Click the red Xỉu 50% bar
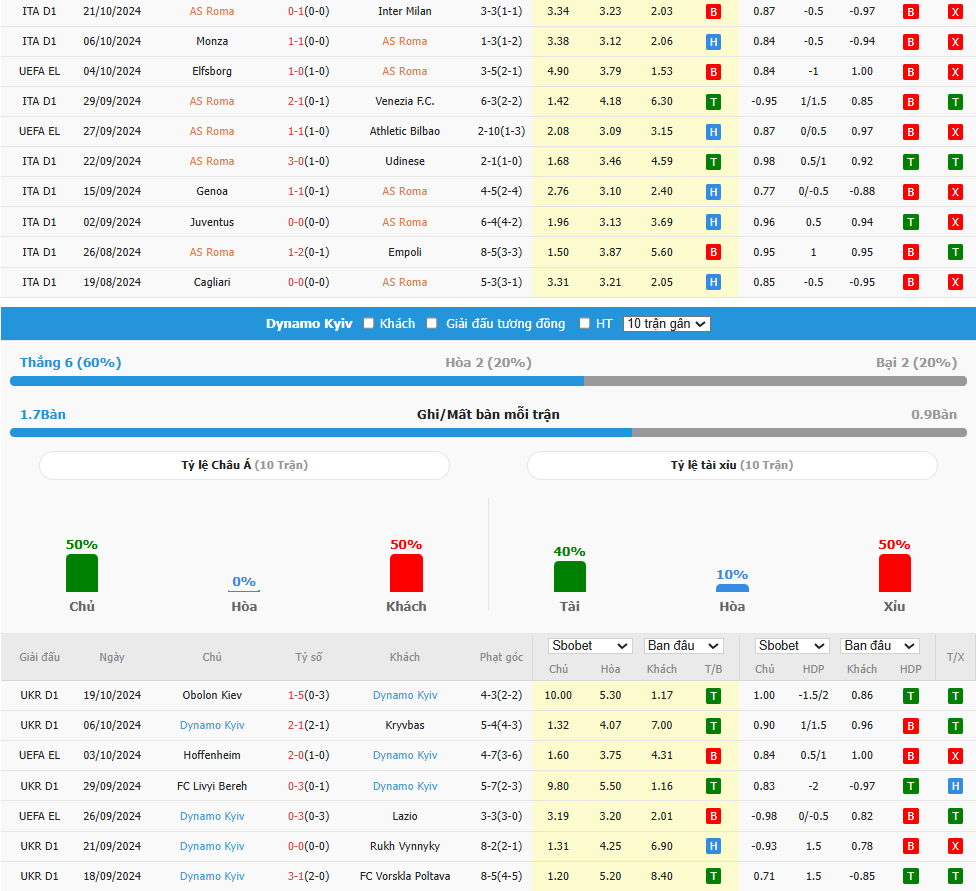The image size is (976, 891). (894, 573)
